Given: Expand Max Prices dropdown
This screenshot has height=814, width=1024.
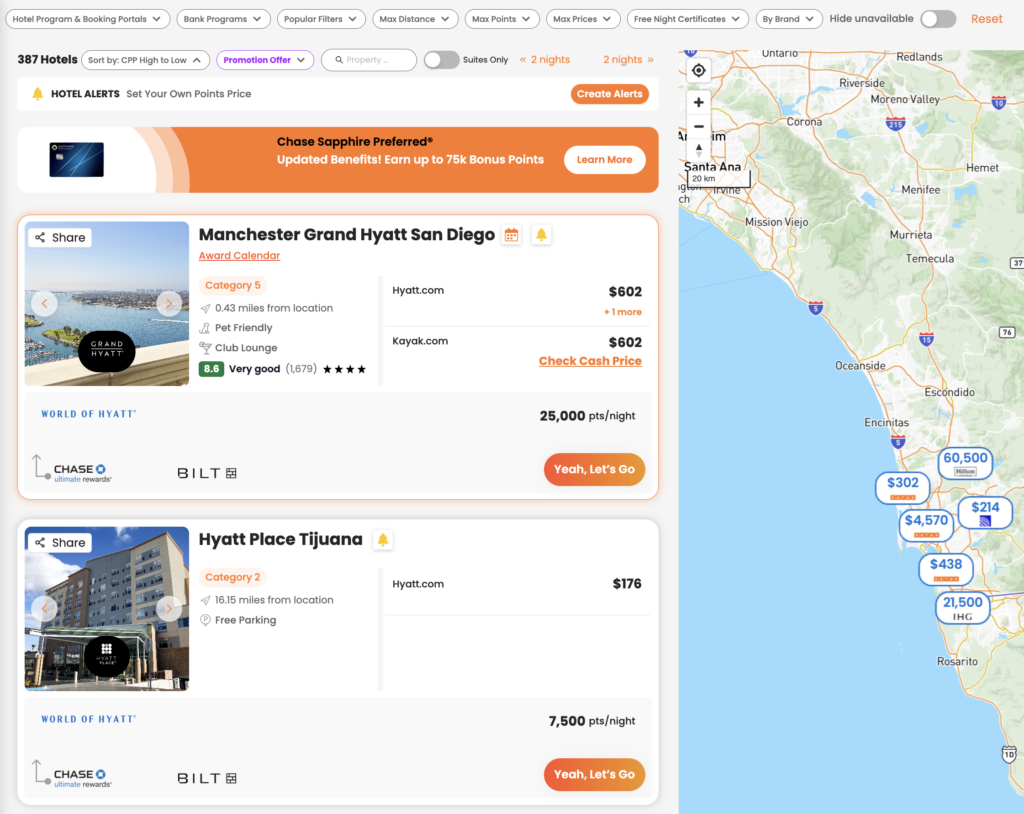Looking at the screenshot, I should point(583,19).
